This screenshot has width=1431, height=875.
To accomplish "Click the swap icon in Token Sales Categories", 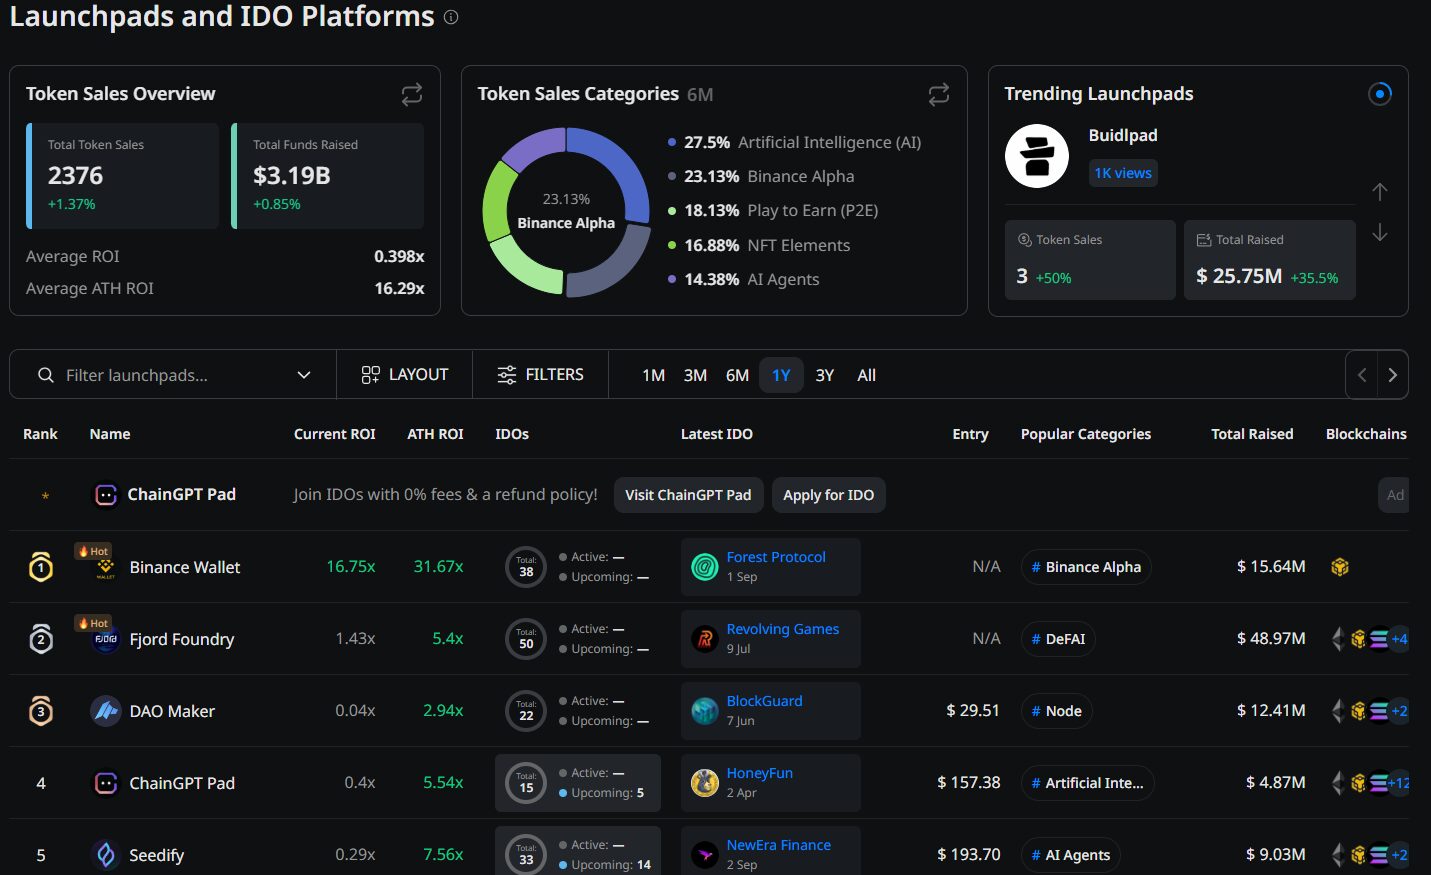I will (x=939, y=94).
